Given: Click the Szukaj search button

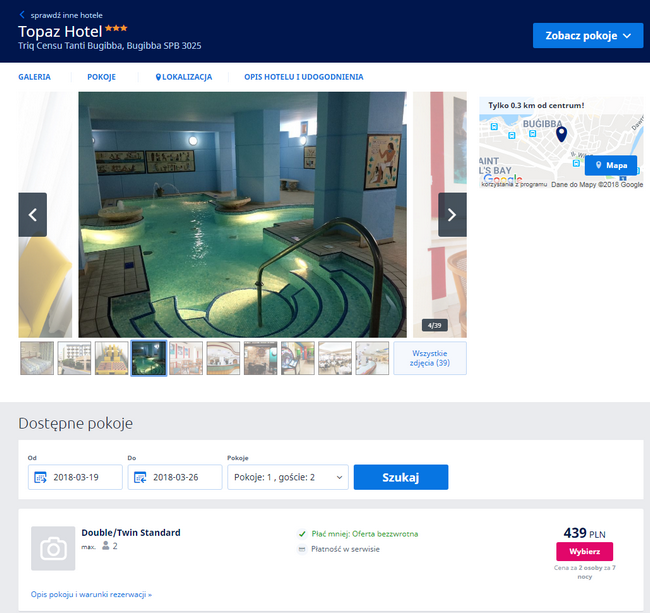Looking at the screenshot, I should (x=401, y=477).
